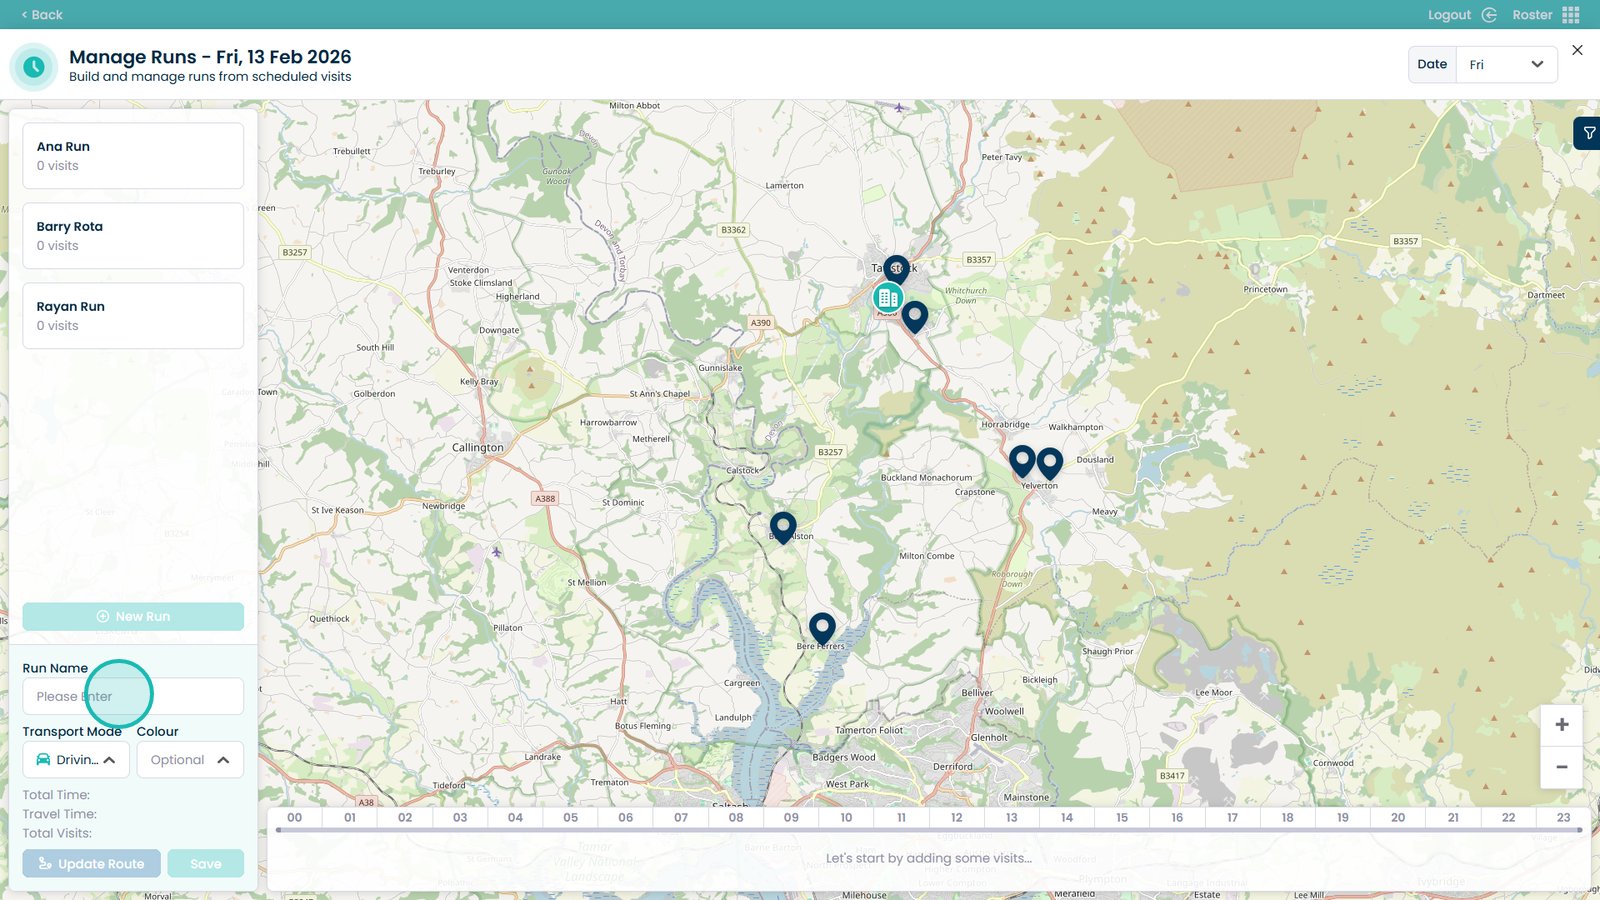
Task: Click hour 12 on the timeline
Action: 957,817
